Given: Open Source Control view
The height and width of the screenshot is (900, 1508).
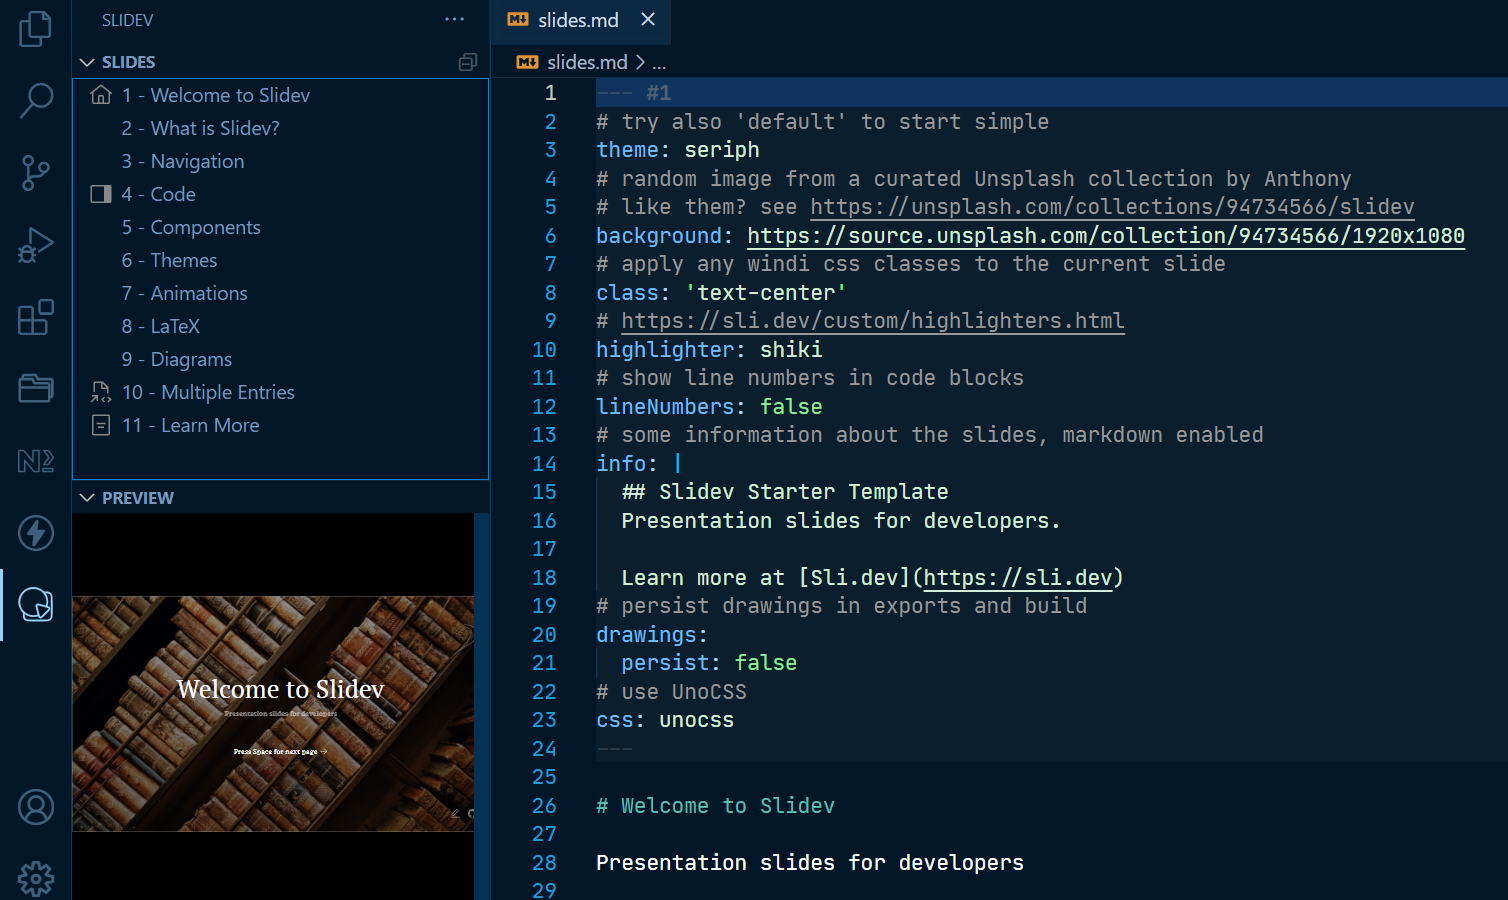Looking at the screenshot, I should (x=35, y=172).
